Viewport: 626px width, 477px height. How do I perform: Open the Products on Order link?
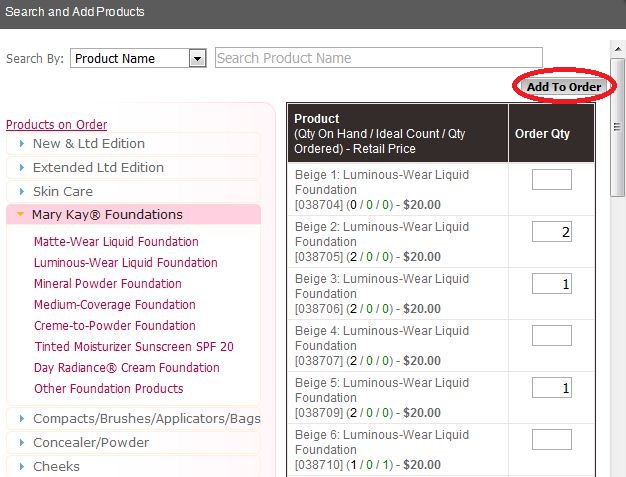point(56,125)
